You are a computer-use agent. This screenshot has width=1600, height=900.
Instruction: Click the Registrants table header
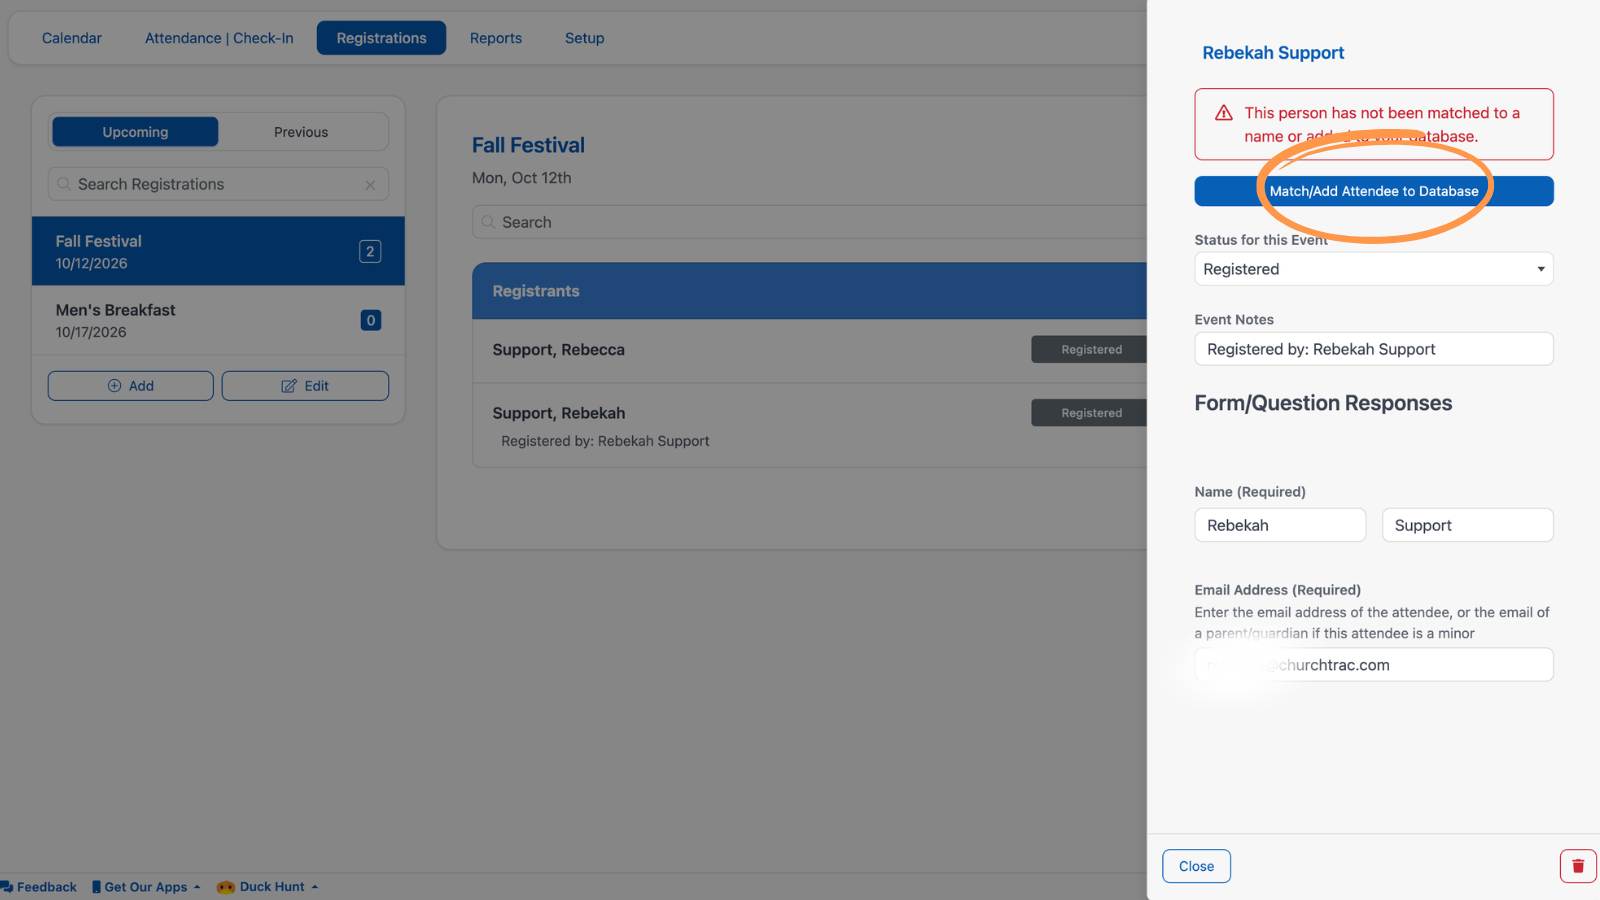810,291
